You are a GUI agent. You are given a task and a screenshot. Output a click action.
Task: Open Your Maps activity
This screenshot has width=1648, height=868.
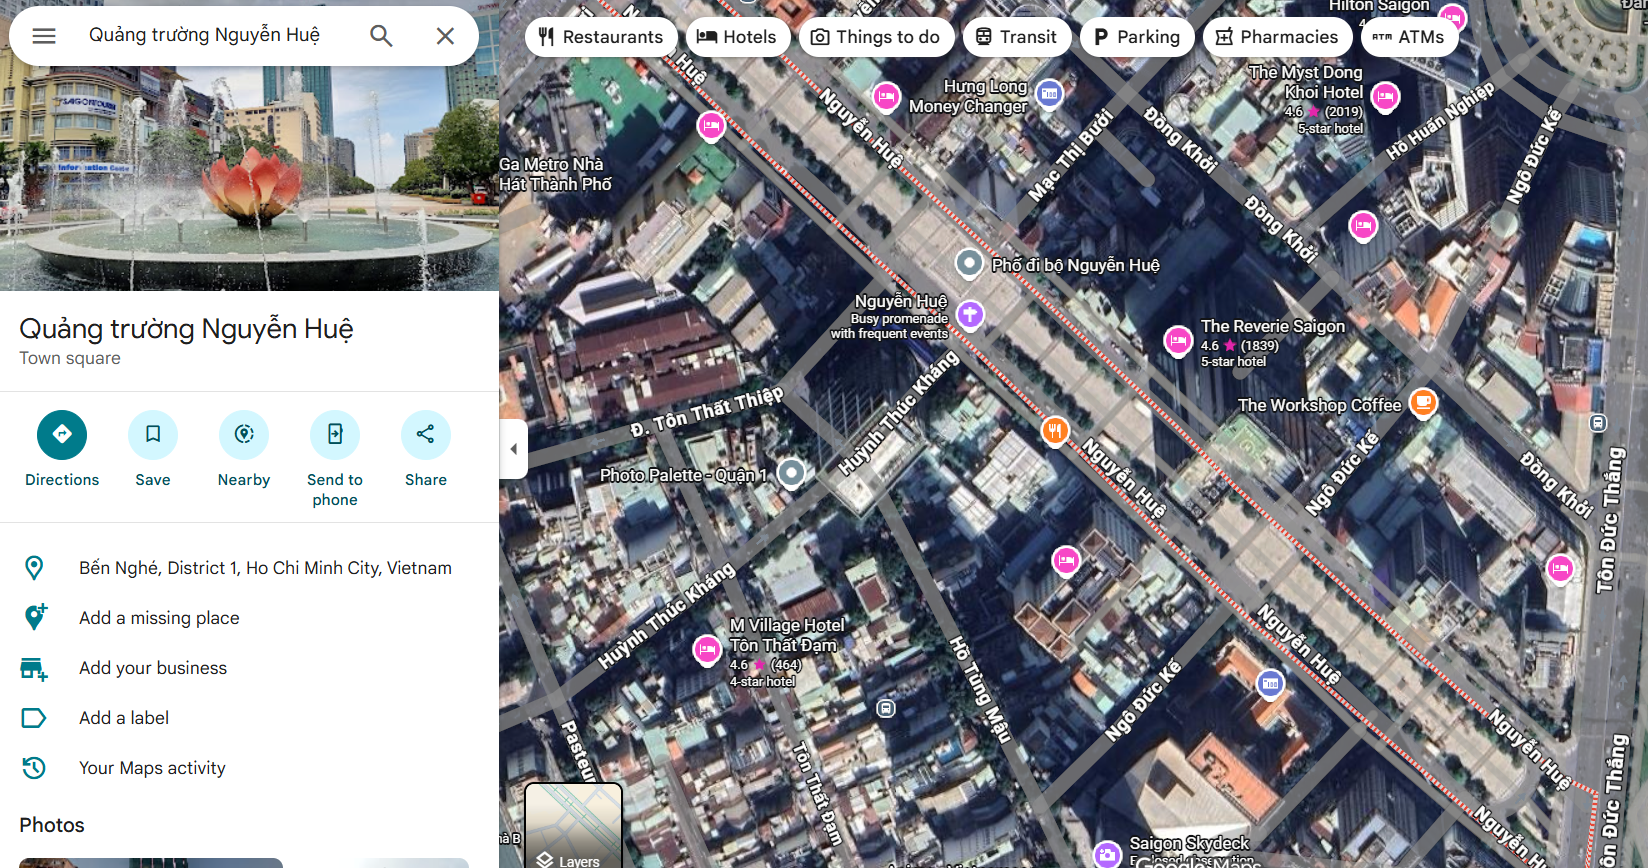tap(152, 768)
